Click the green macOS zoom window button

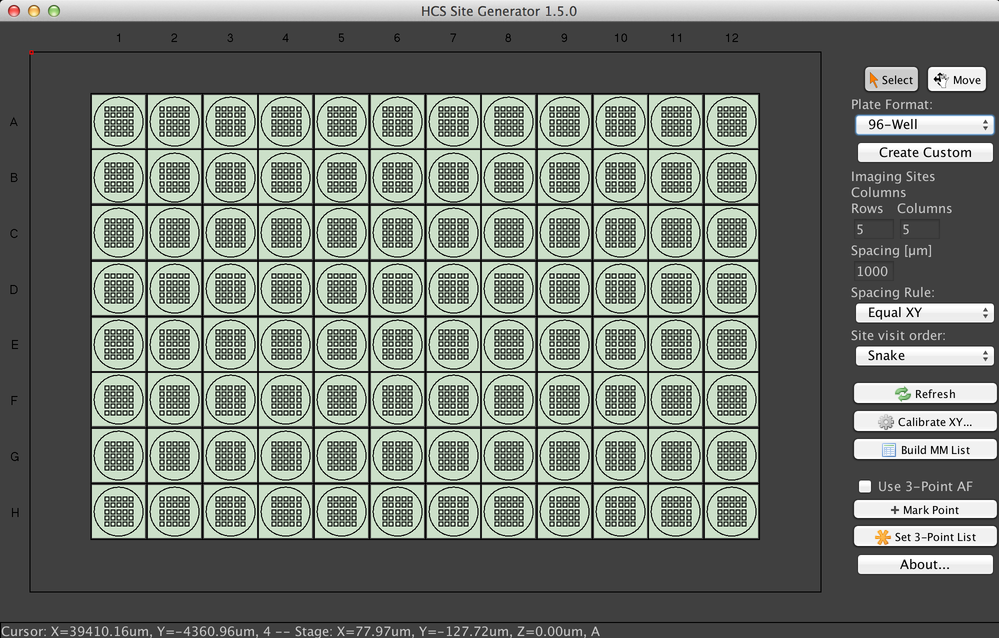pos(54,11)
